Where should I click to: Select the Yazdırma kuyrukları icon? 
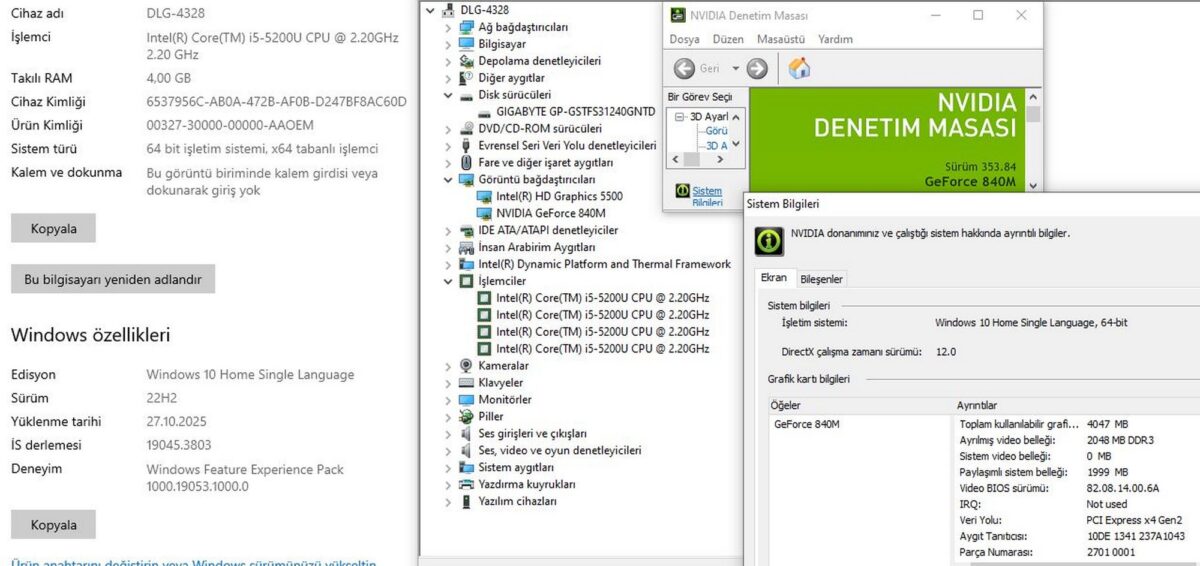tap(466, 485)
